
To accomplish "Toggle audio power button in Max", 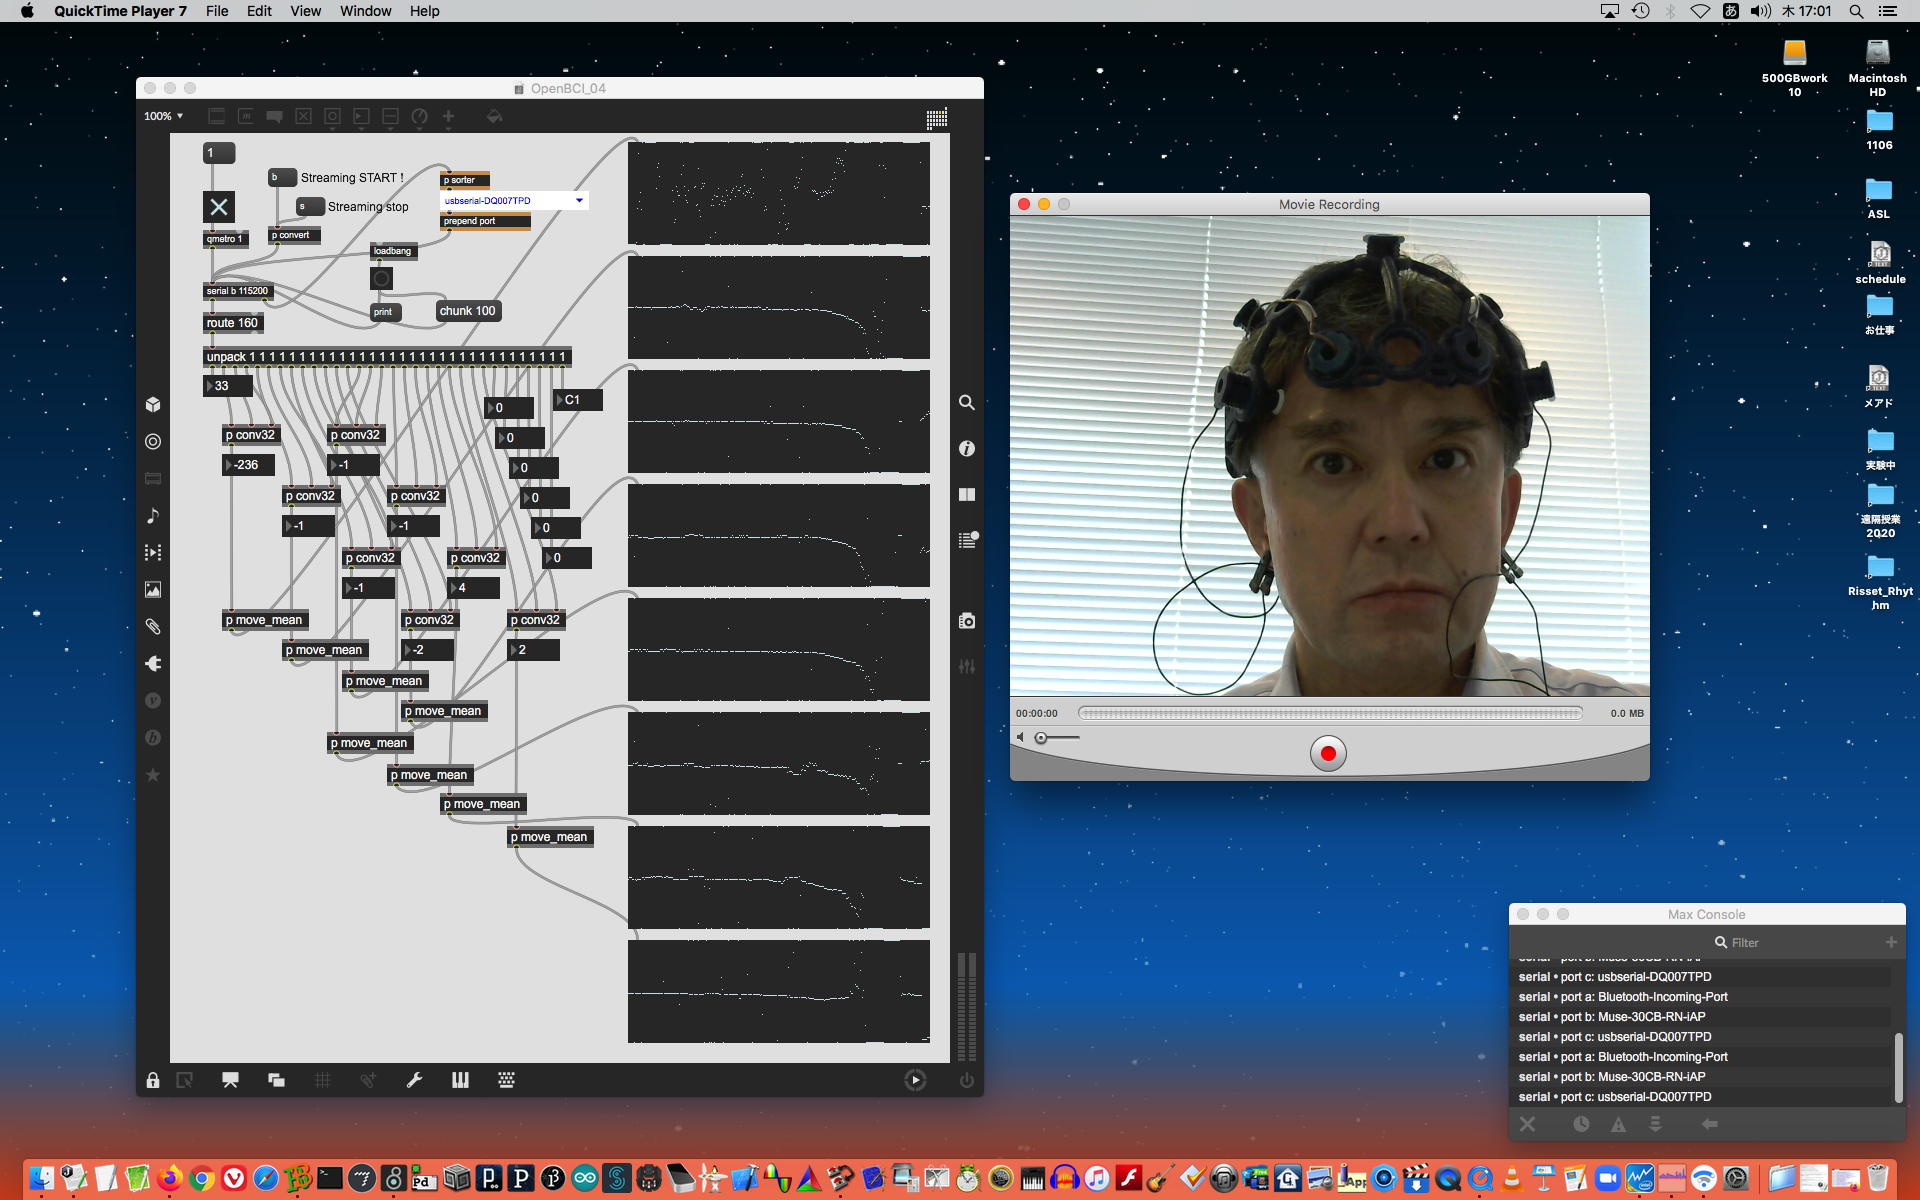I will pyautogui.click(x=966, y=1080).
